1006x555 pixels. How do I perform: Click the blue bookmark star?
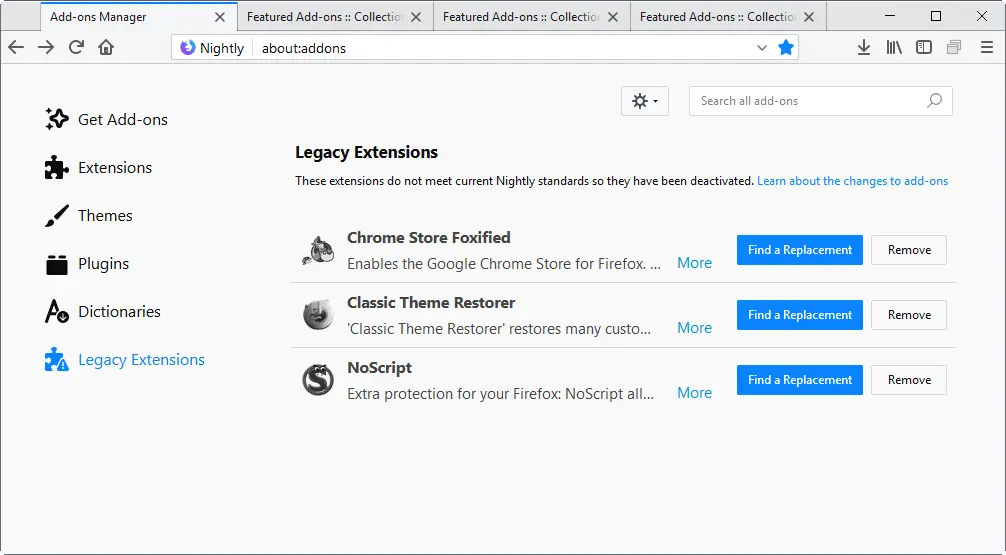(x=786, y=47)
